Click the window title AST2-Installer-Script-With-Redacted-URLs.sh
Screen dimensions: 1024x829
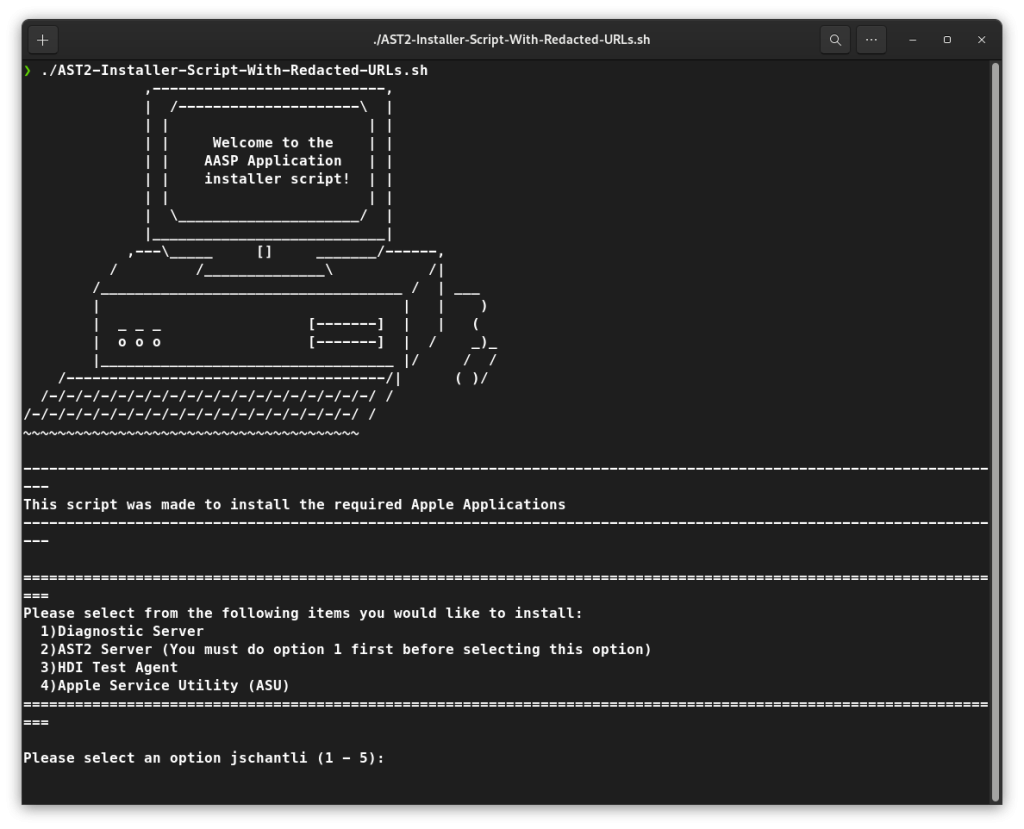click(x=511, y=40)
